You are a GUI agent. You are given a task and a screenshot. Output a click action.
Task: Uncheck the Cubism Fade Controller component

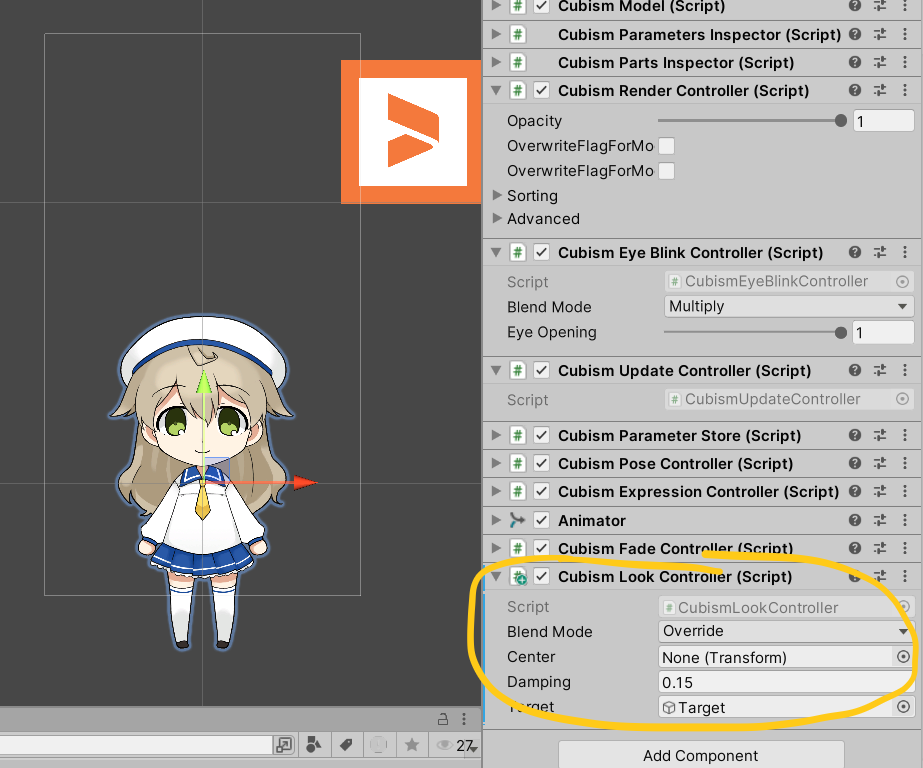[542, 548]
